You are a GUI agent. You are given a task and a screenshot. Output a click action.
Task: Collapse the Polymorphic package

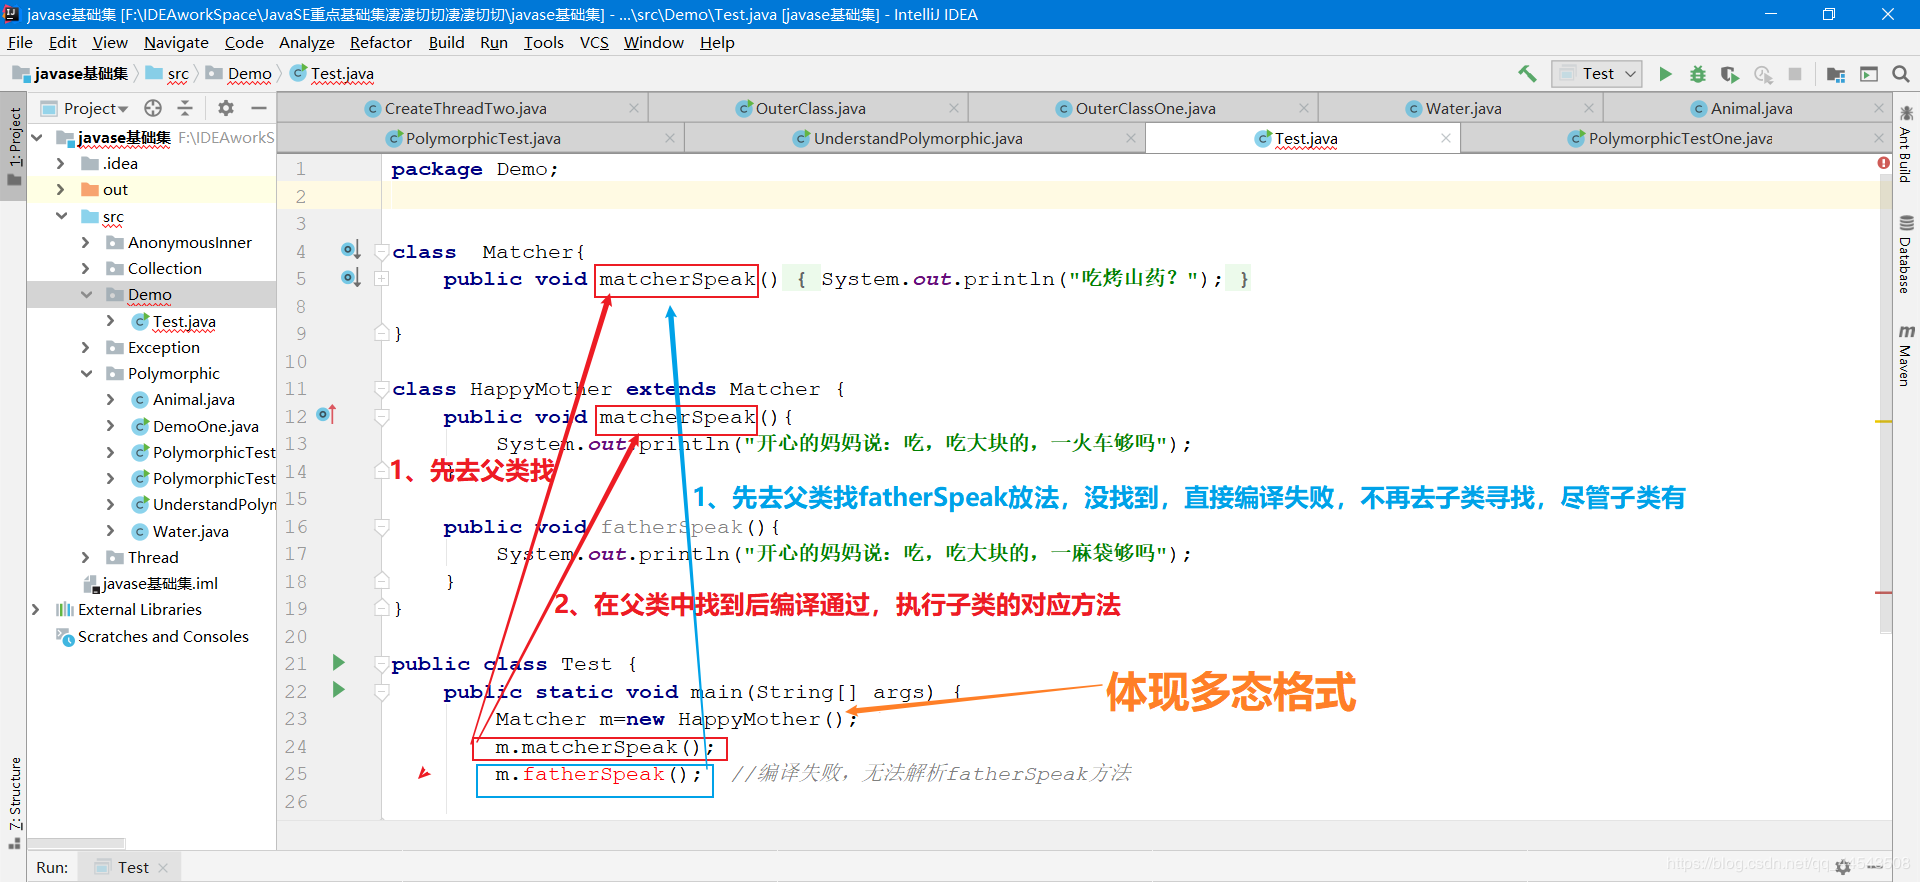pyautogui.click(x=86, y=373)
